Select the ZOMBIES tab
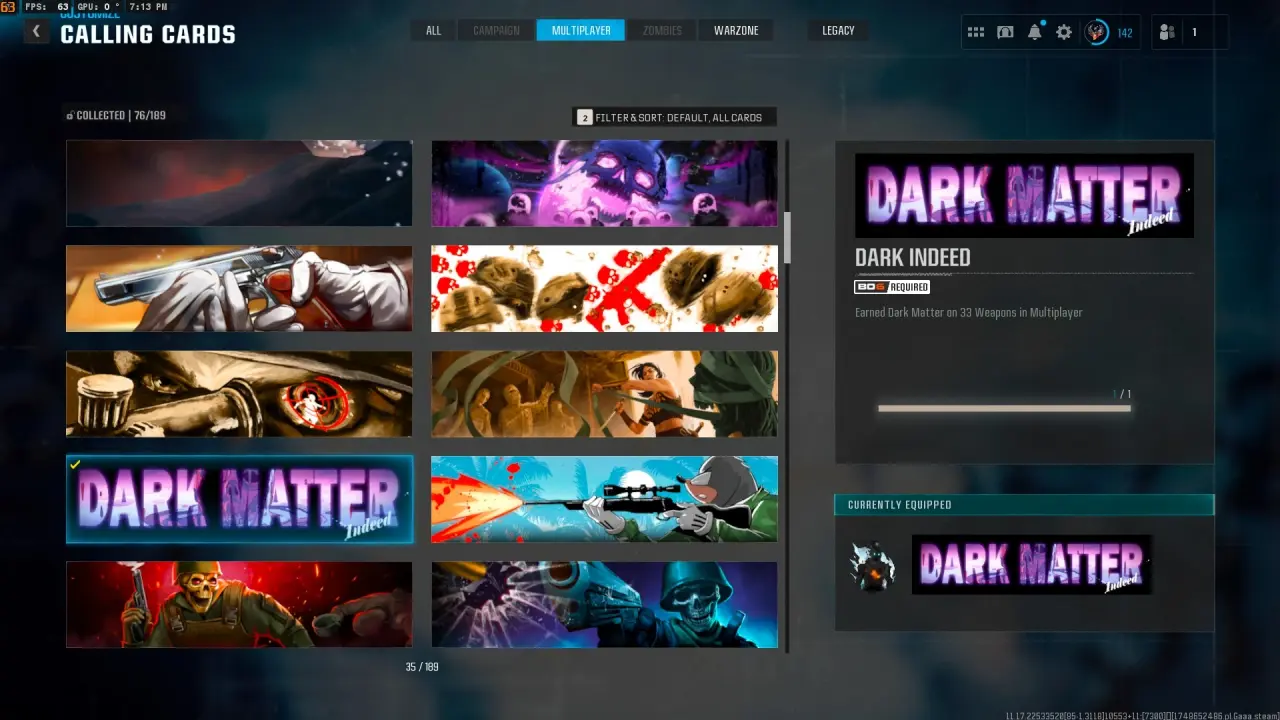Image resolution: width=1280 pixels, height=720 pixels. tap(662, 30)
